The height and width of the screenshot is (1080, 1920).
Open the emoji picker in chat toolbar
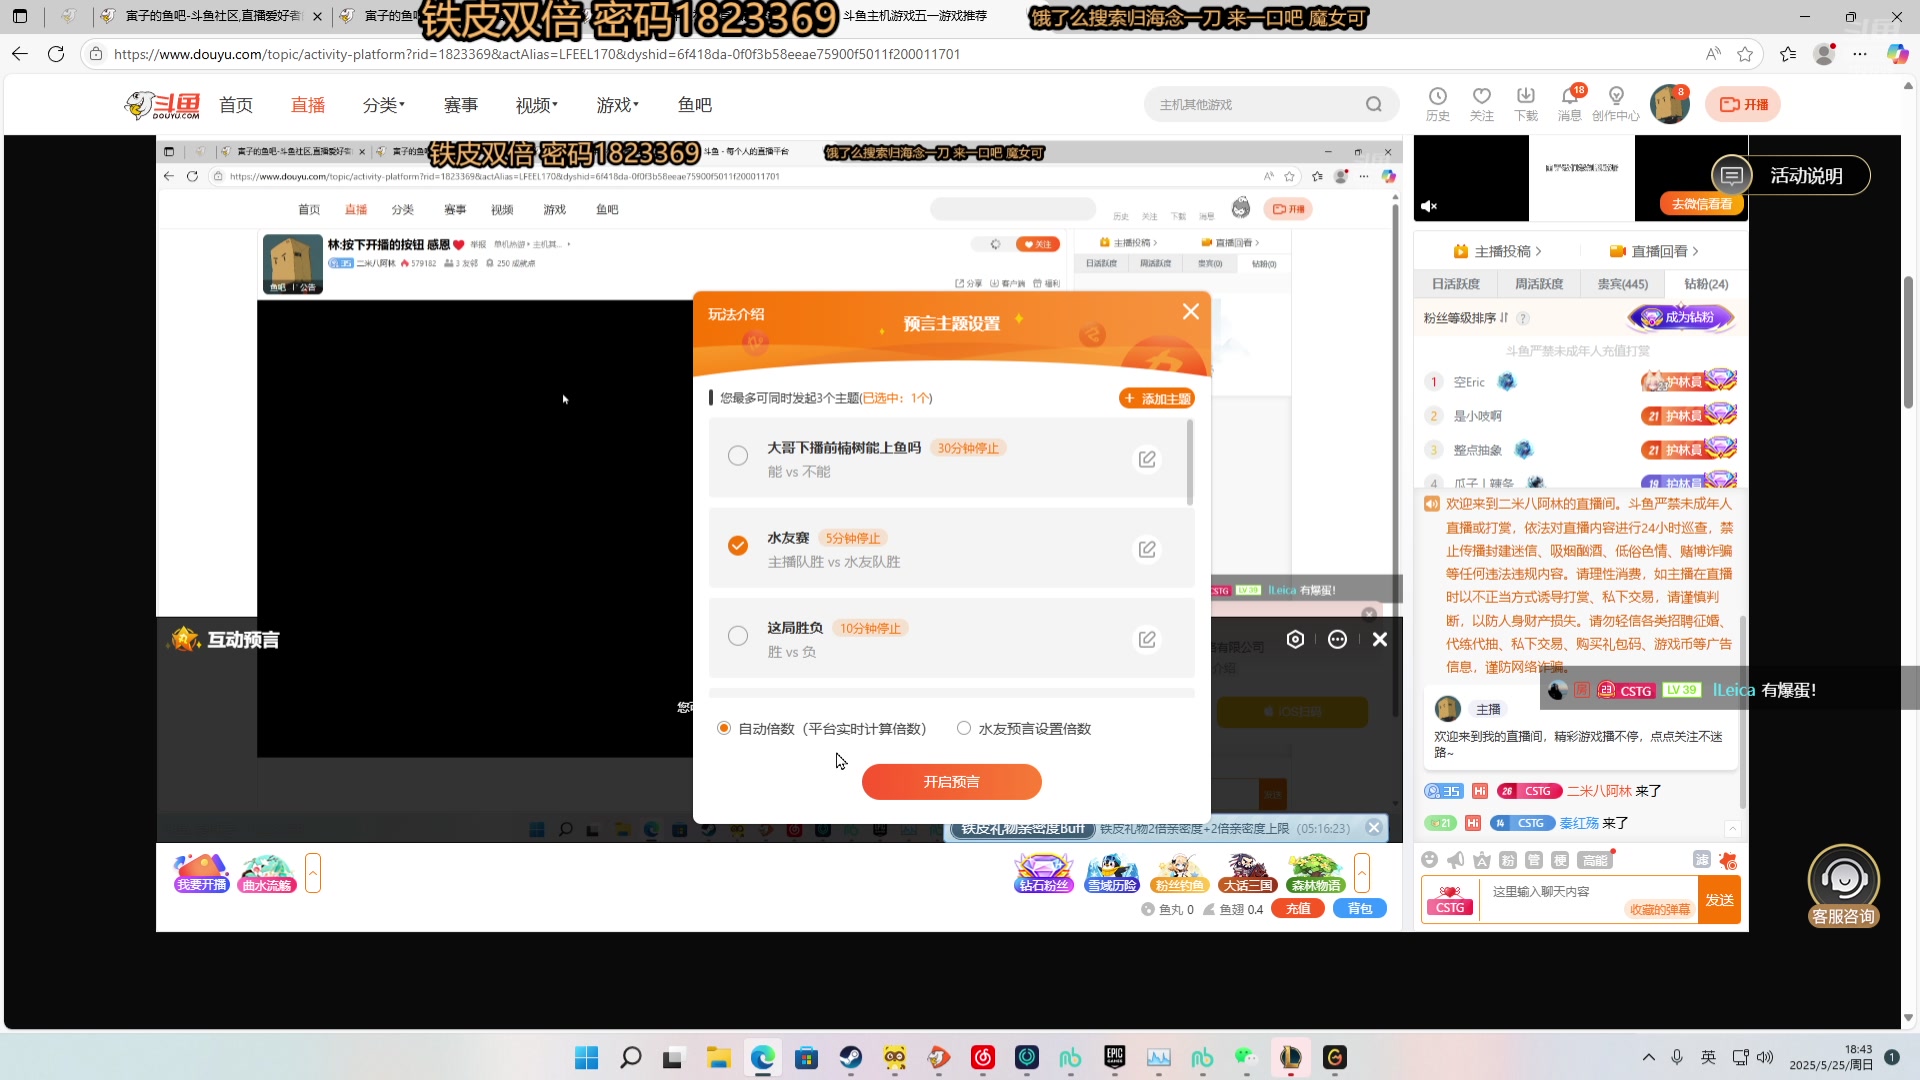coord(1429,860)
